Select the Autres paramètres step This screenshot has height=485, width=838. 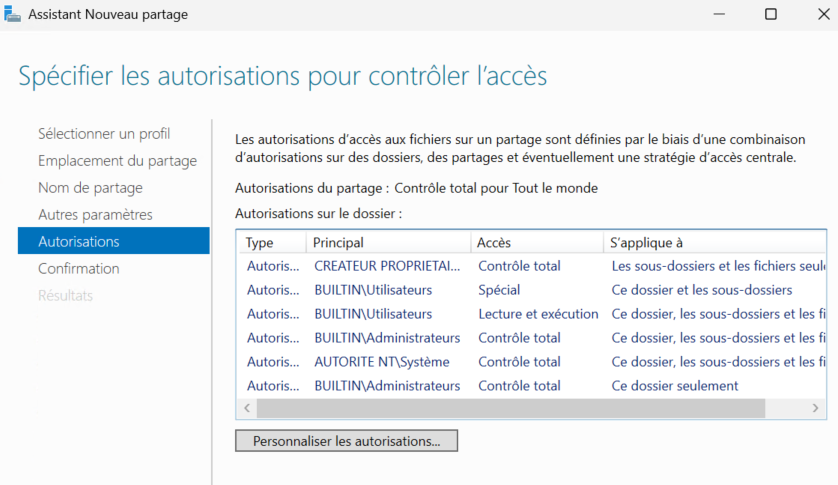click(x=95, y=214)
